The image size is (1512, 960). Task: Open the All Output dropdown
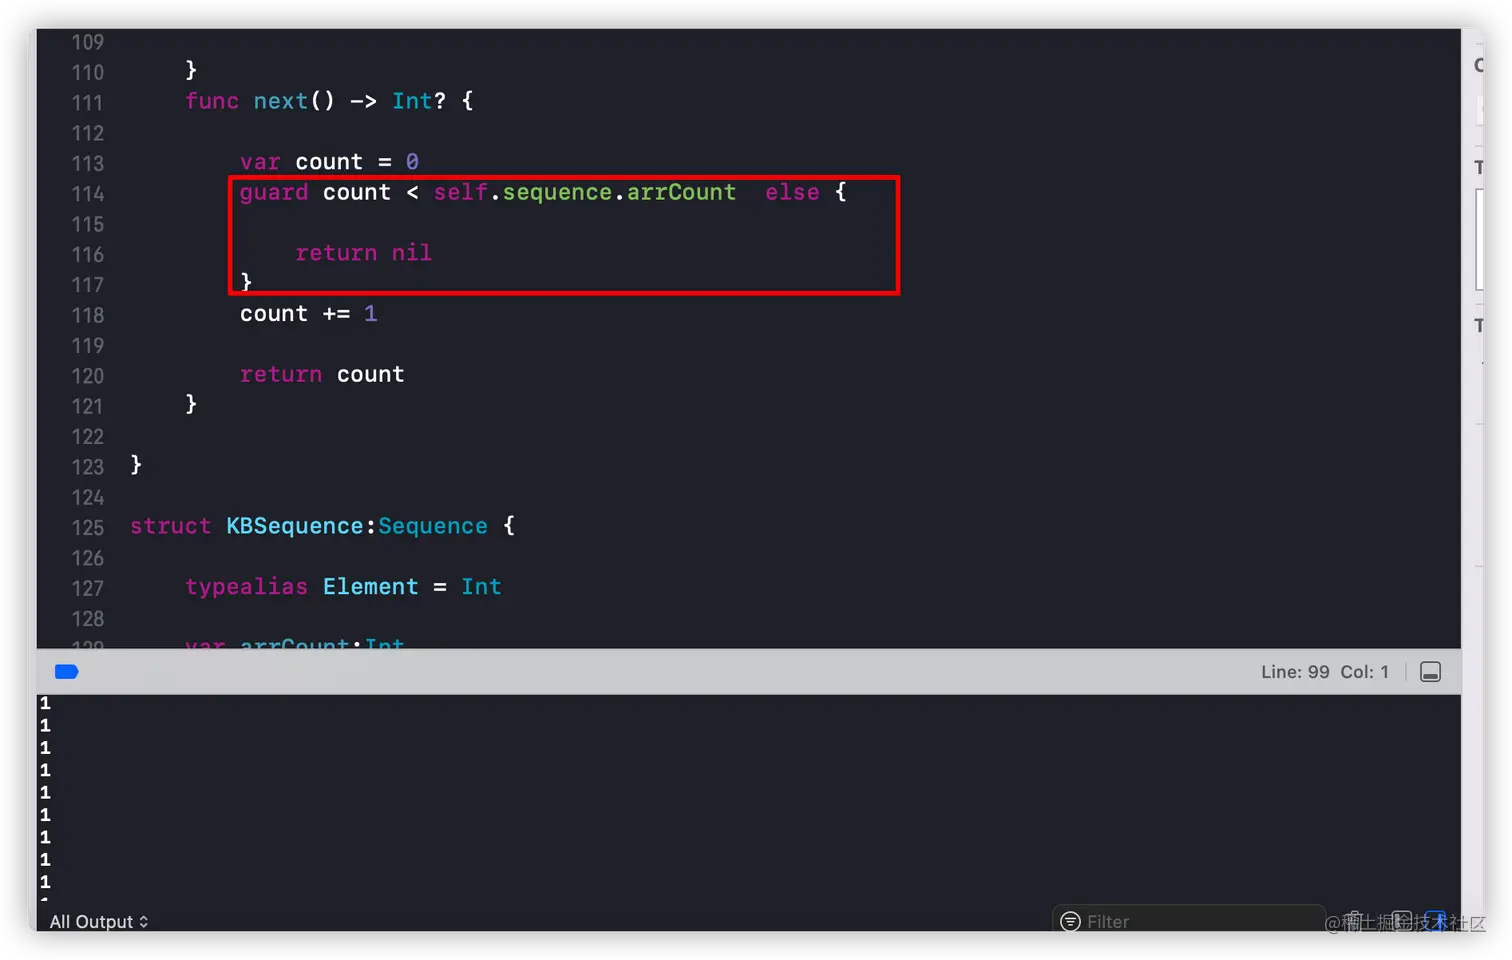click(99, 921)
